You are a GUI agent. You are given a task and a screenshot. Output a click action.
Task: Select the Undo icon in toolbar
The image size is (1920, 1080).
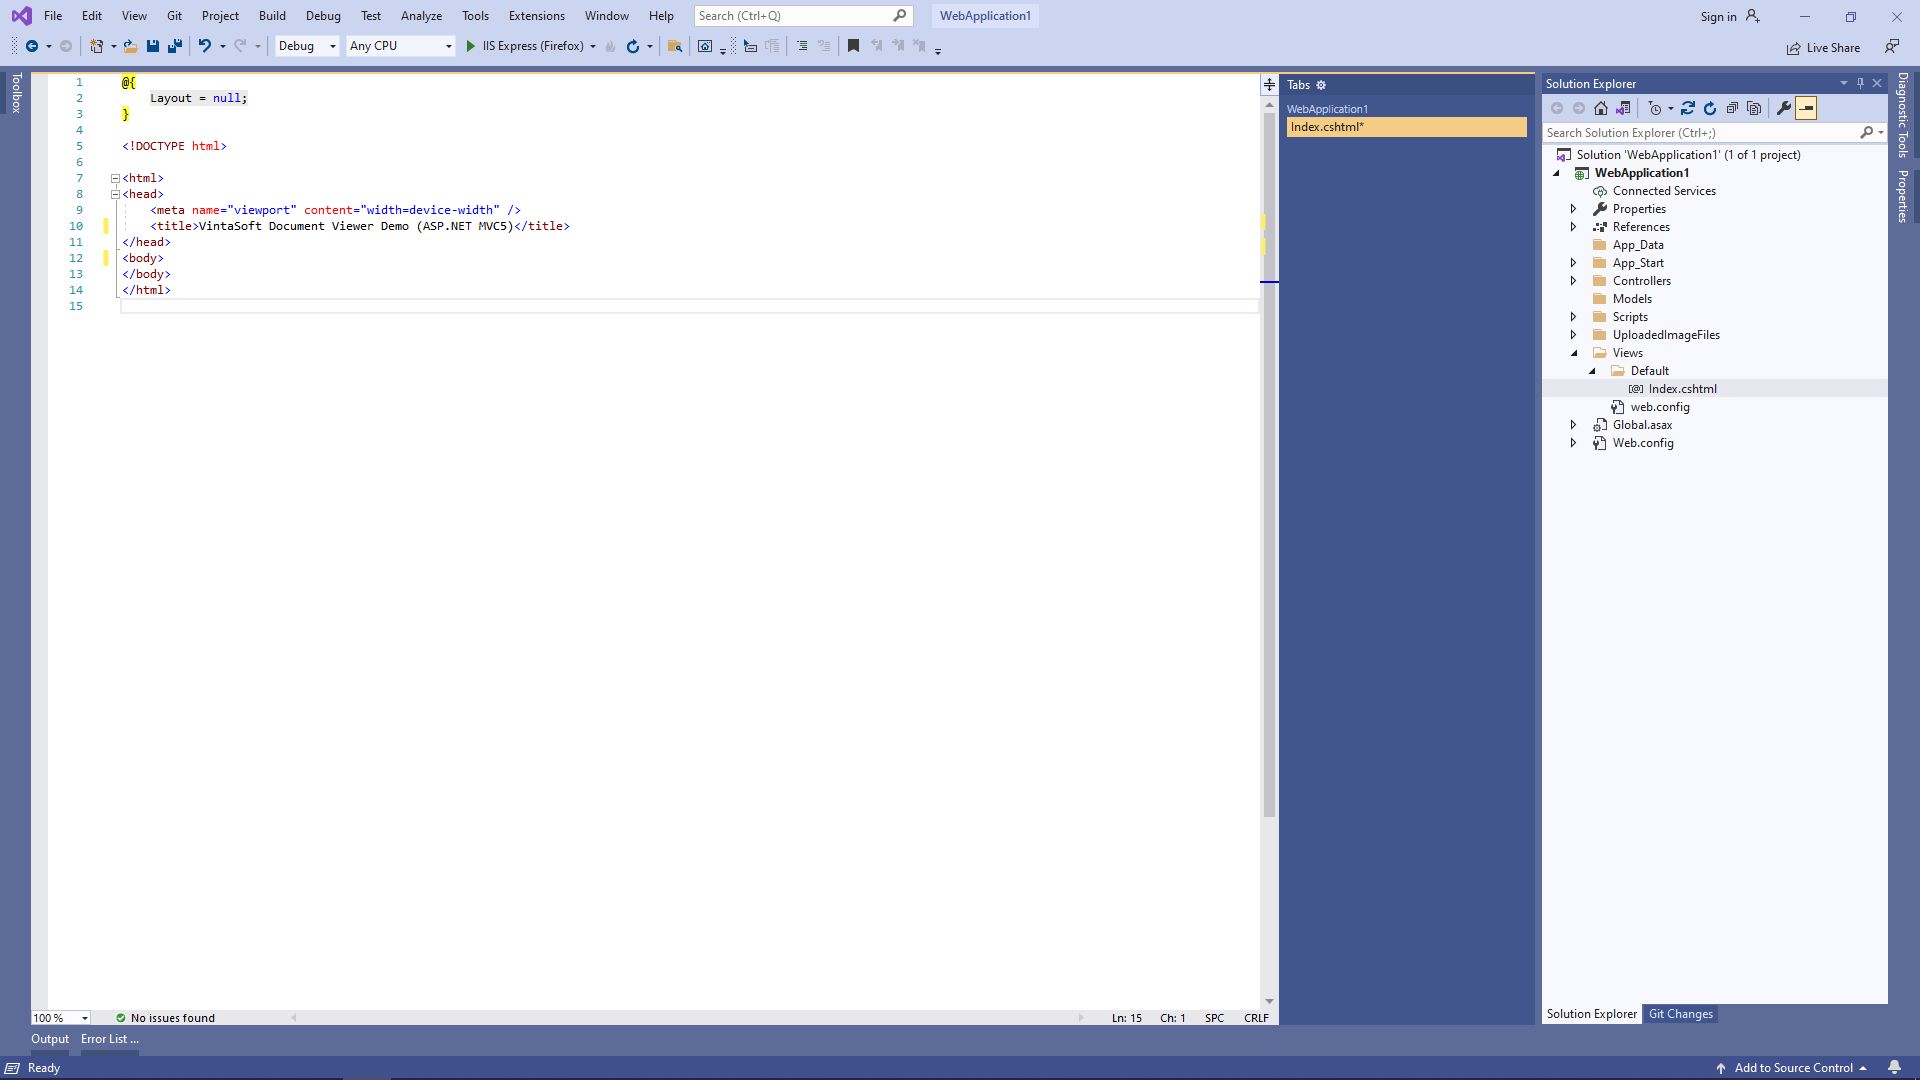pos(202,46)
